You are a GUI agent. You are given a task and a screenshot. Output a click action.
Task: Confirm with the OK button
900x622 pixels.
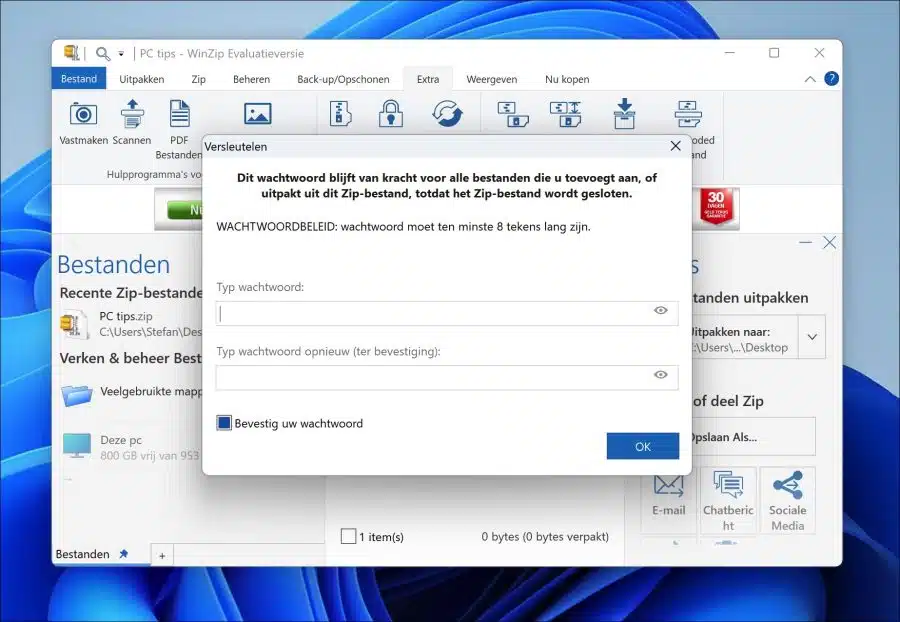[643, 446]
